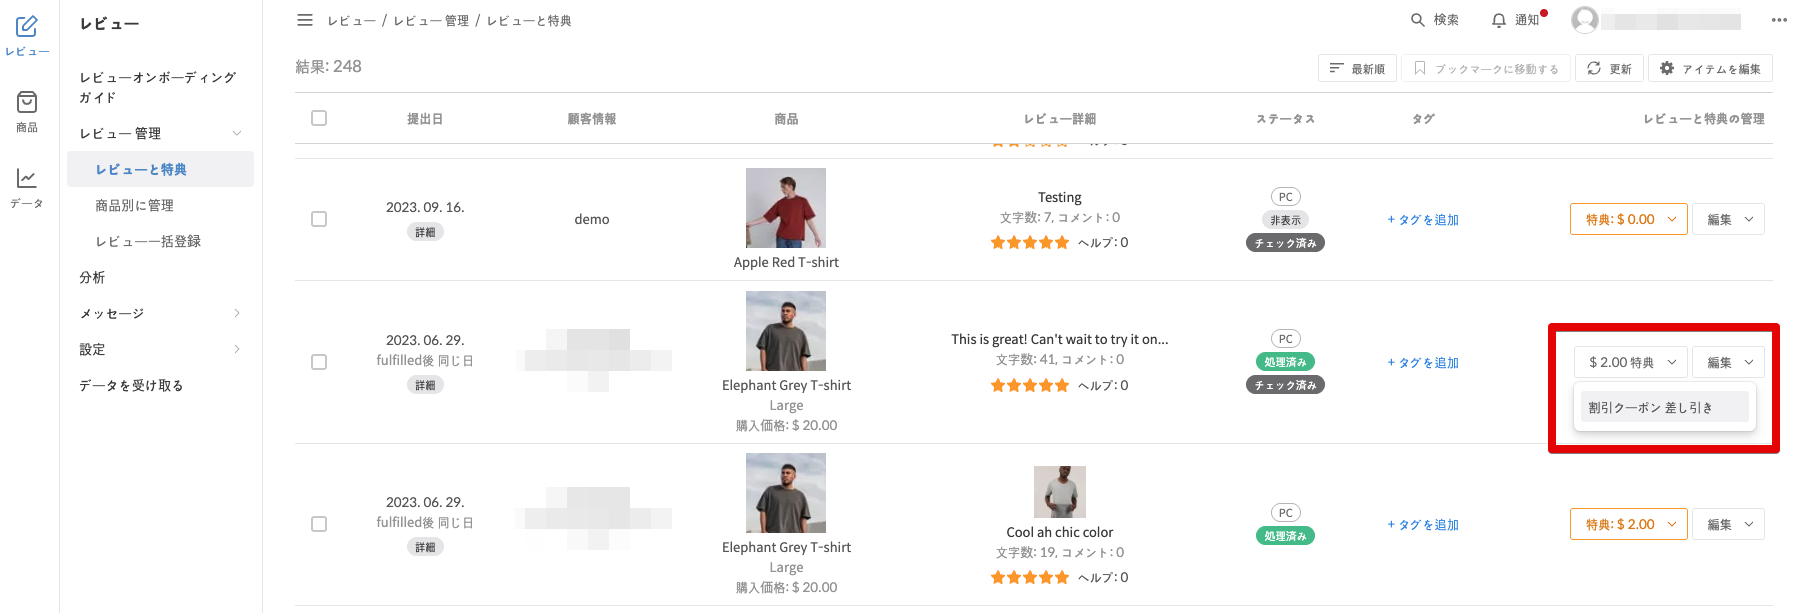1802x613 pixels.
Task: Check the Apple Red T-shirt review row
Action: click(x=319, y=219)
